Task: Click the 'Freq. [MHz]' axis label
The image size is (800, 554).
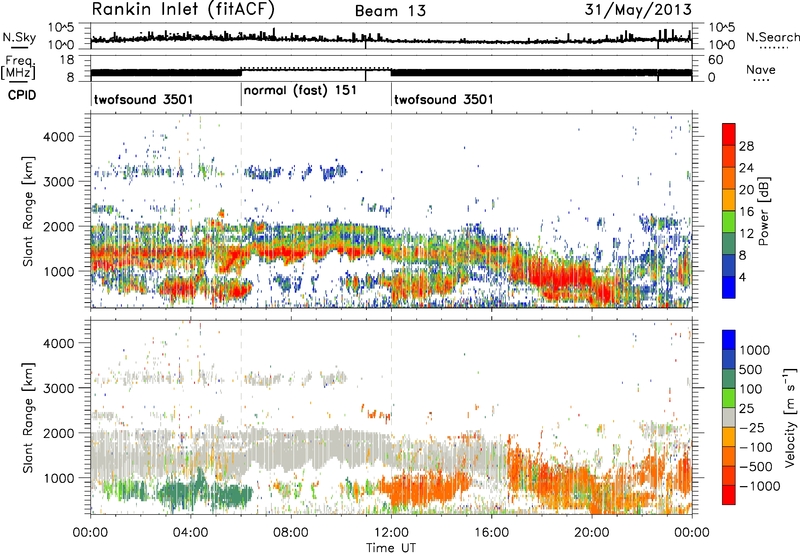Action: pos(19,67)
